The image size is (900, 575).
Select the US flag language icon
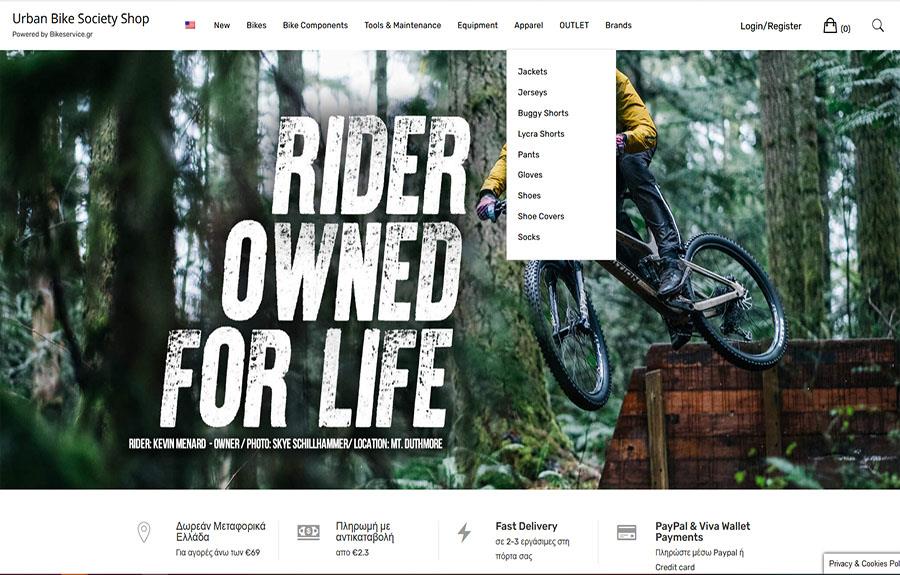pos(190,25)
